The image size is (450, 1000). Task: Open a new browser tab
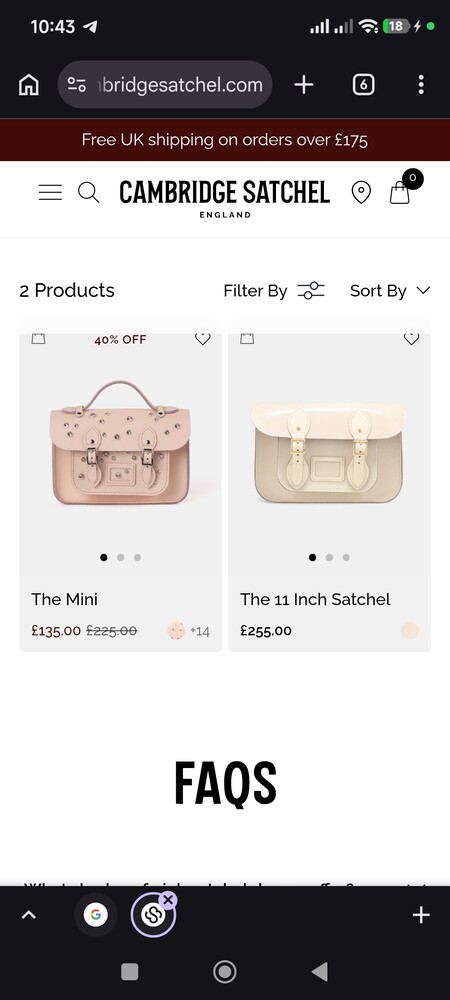coord(304,85)
